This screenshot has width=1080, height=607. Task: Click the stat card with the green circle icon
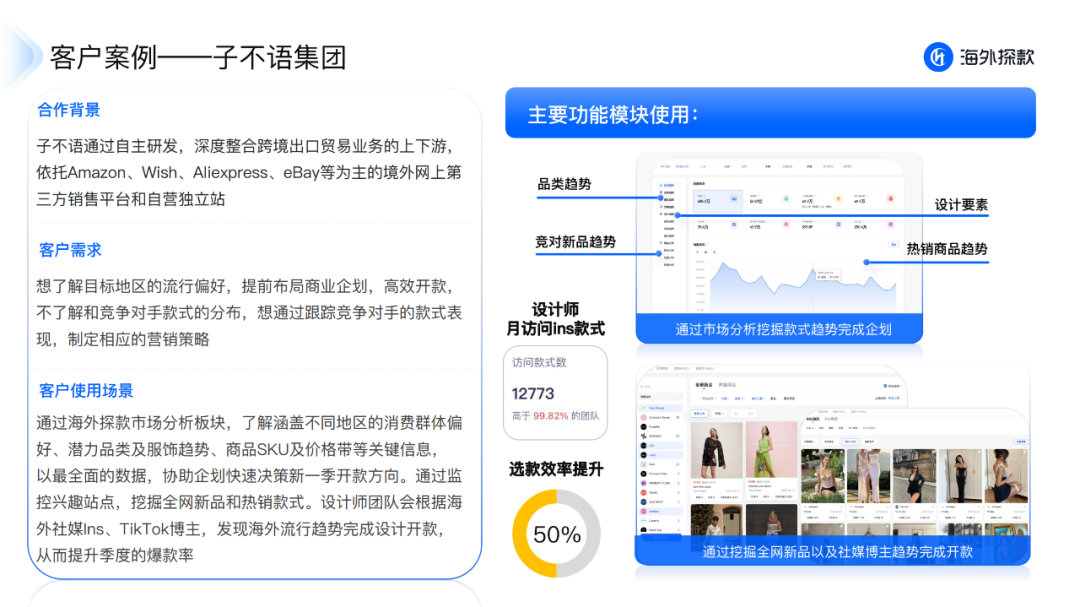click(x=770, y=201)
